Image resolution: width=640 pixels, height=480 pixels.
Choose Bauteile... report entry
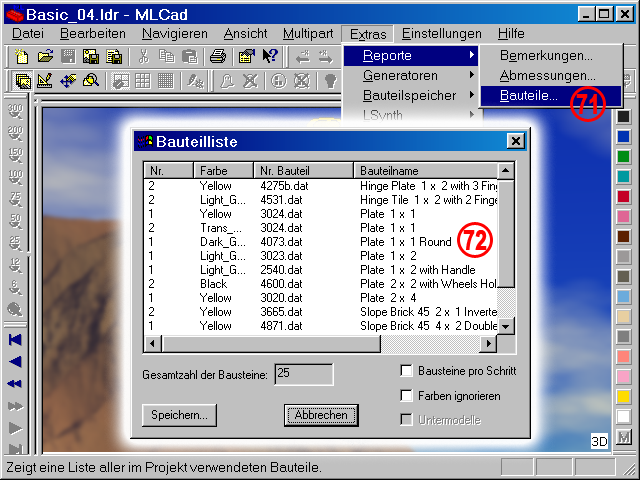pyautogui.click(x=551, y=96)
